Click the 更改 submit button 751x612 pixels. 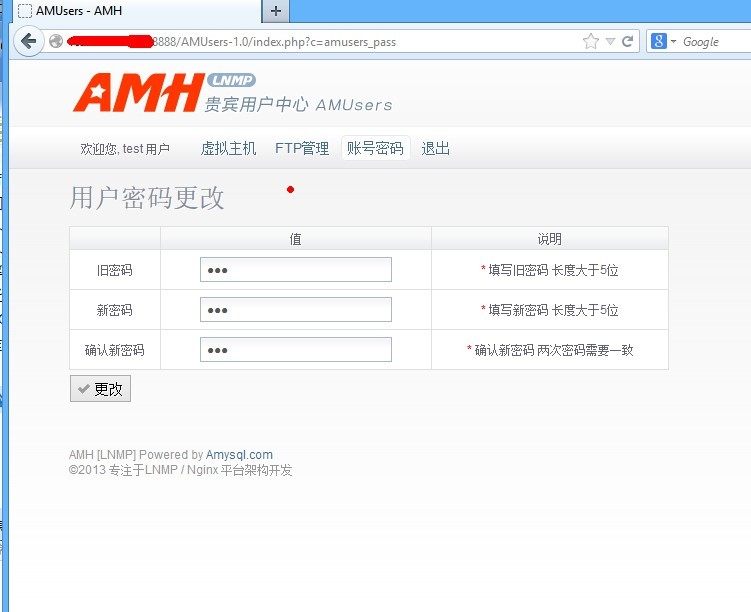[x=100, y=389]
